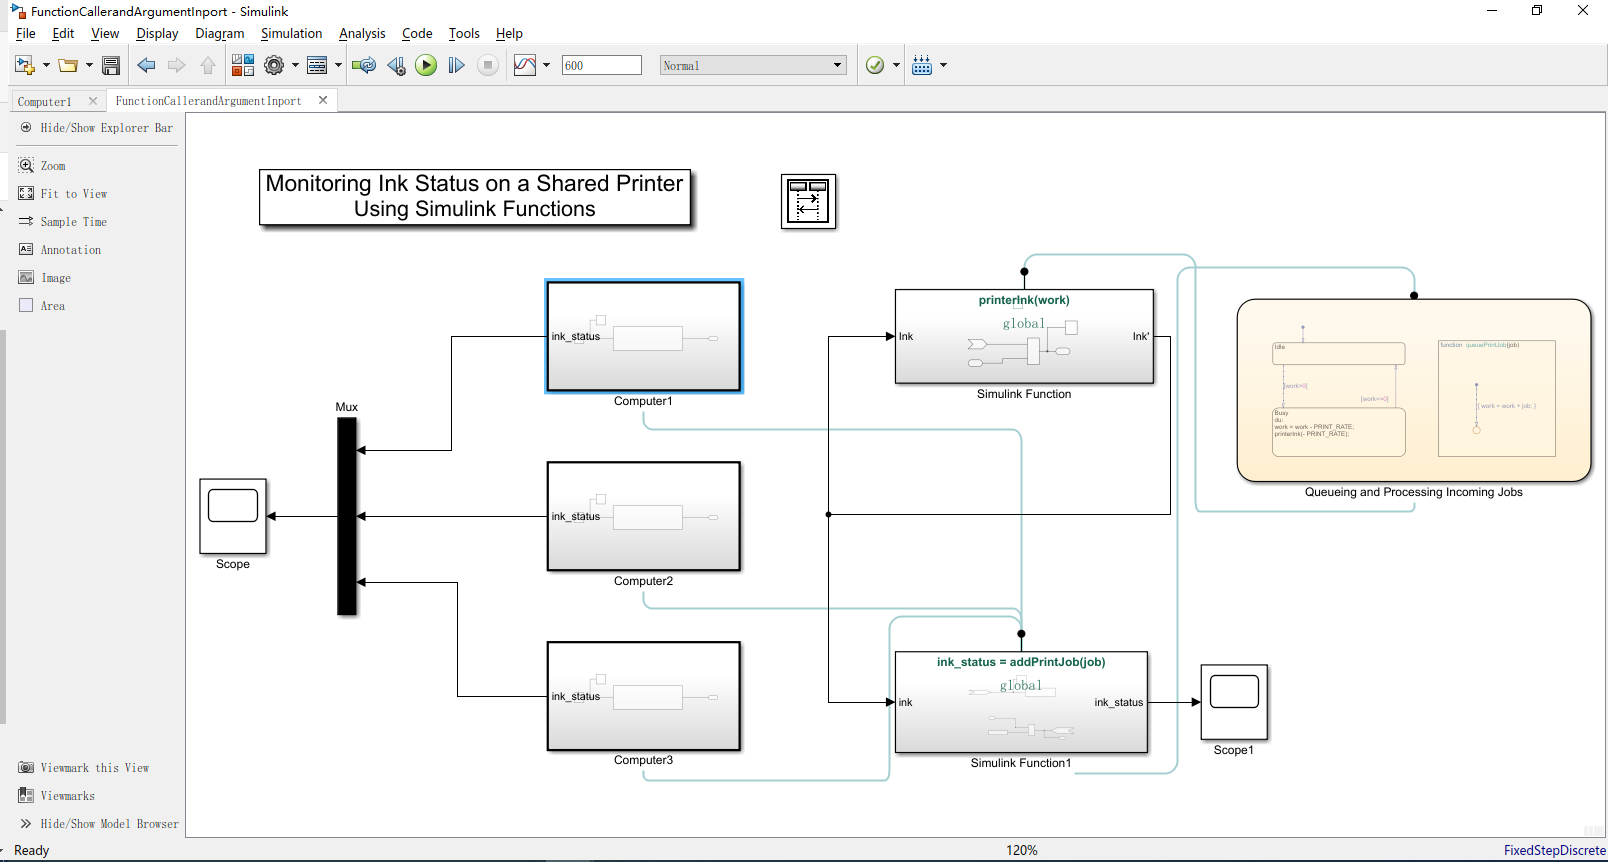Go back with the blue left arrow
The image size is (1608, 862).
[146, 66]
